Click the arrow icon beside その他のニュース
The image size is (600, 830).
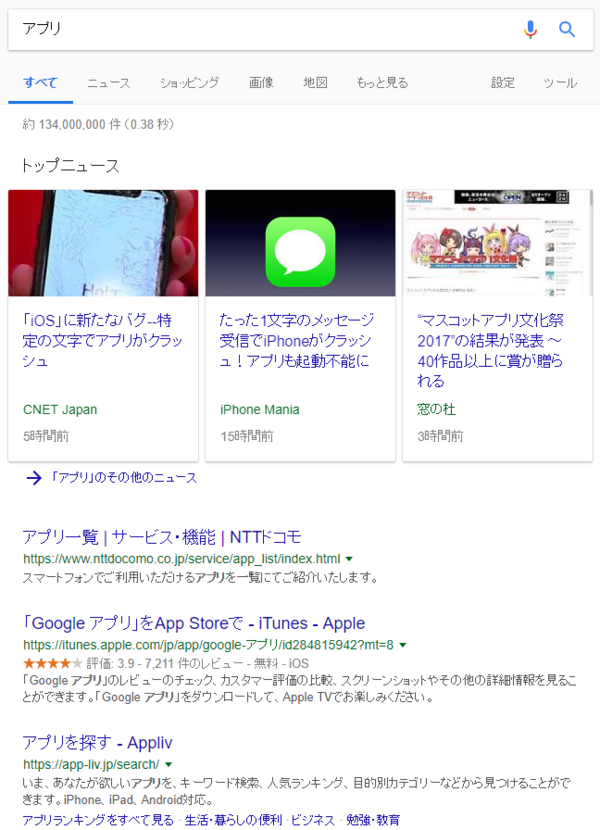pyautogui.click(x=34, y=478)
